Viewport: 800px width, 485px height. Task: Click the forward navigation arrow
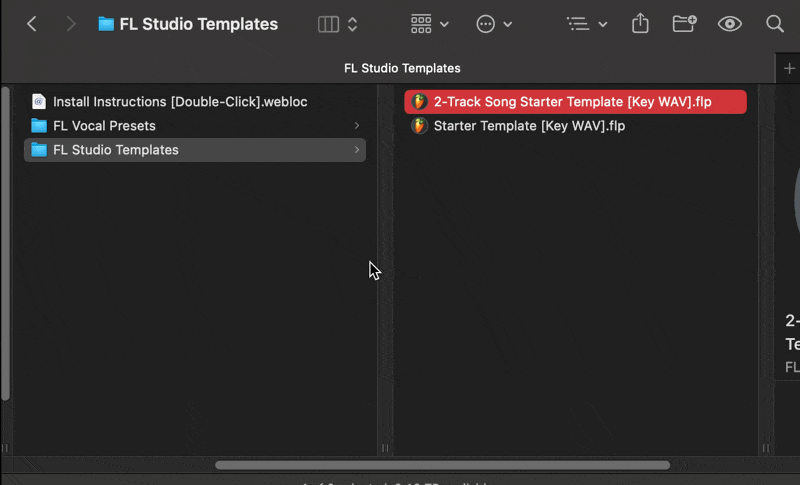click(x=70, y=24)
